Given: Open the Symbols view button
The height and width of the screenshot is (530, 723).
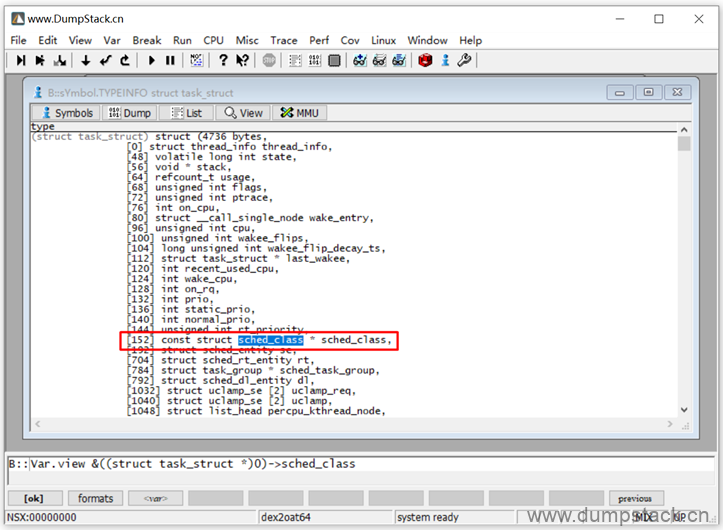Looking at the screenshot, I should 66,113.
